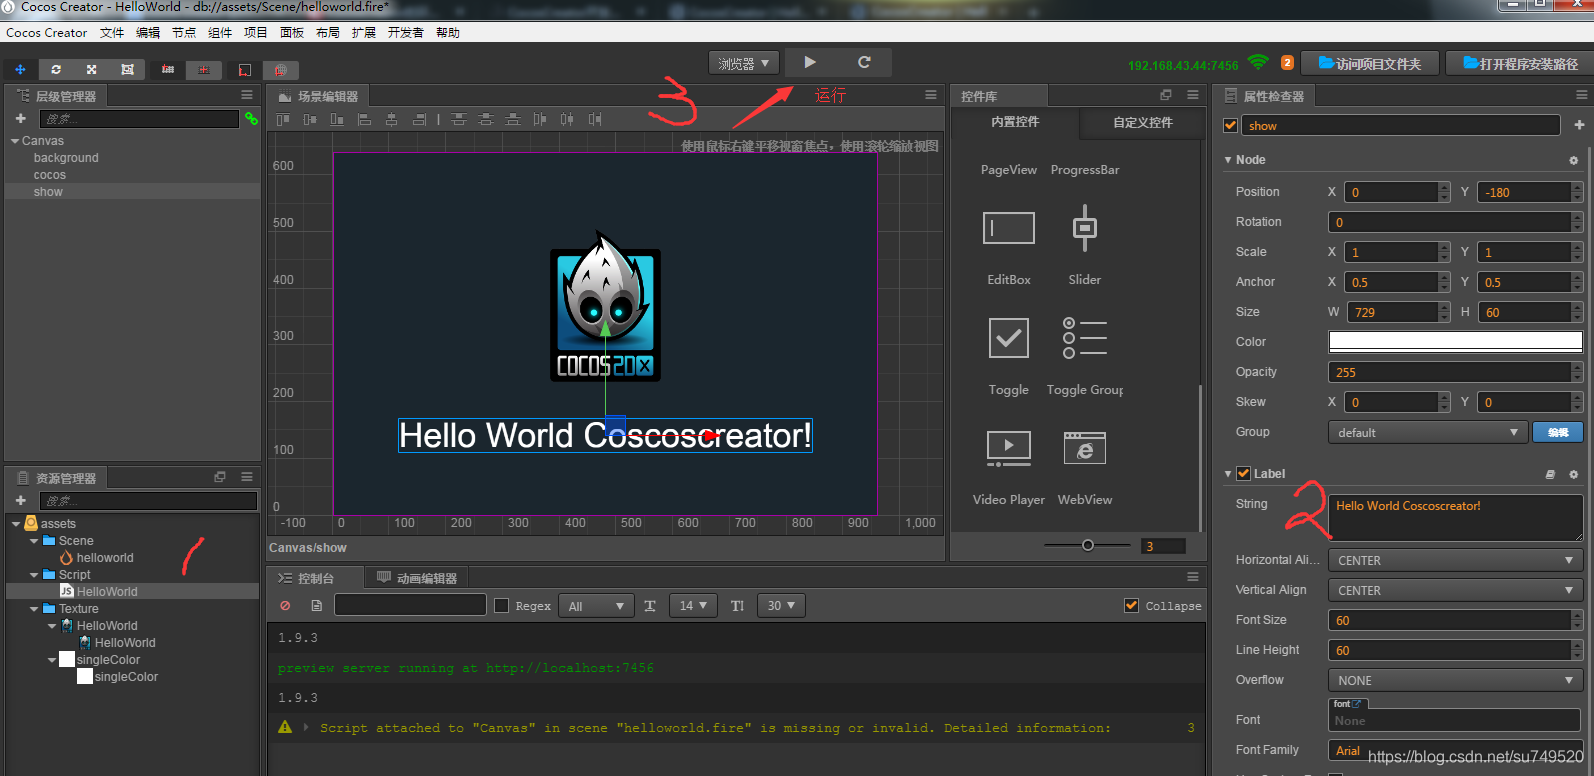Click the 打开程序安装路径 button
Image resolution: width=1594 pixels, height=776 pixels.
pos(1520,63)
